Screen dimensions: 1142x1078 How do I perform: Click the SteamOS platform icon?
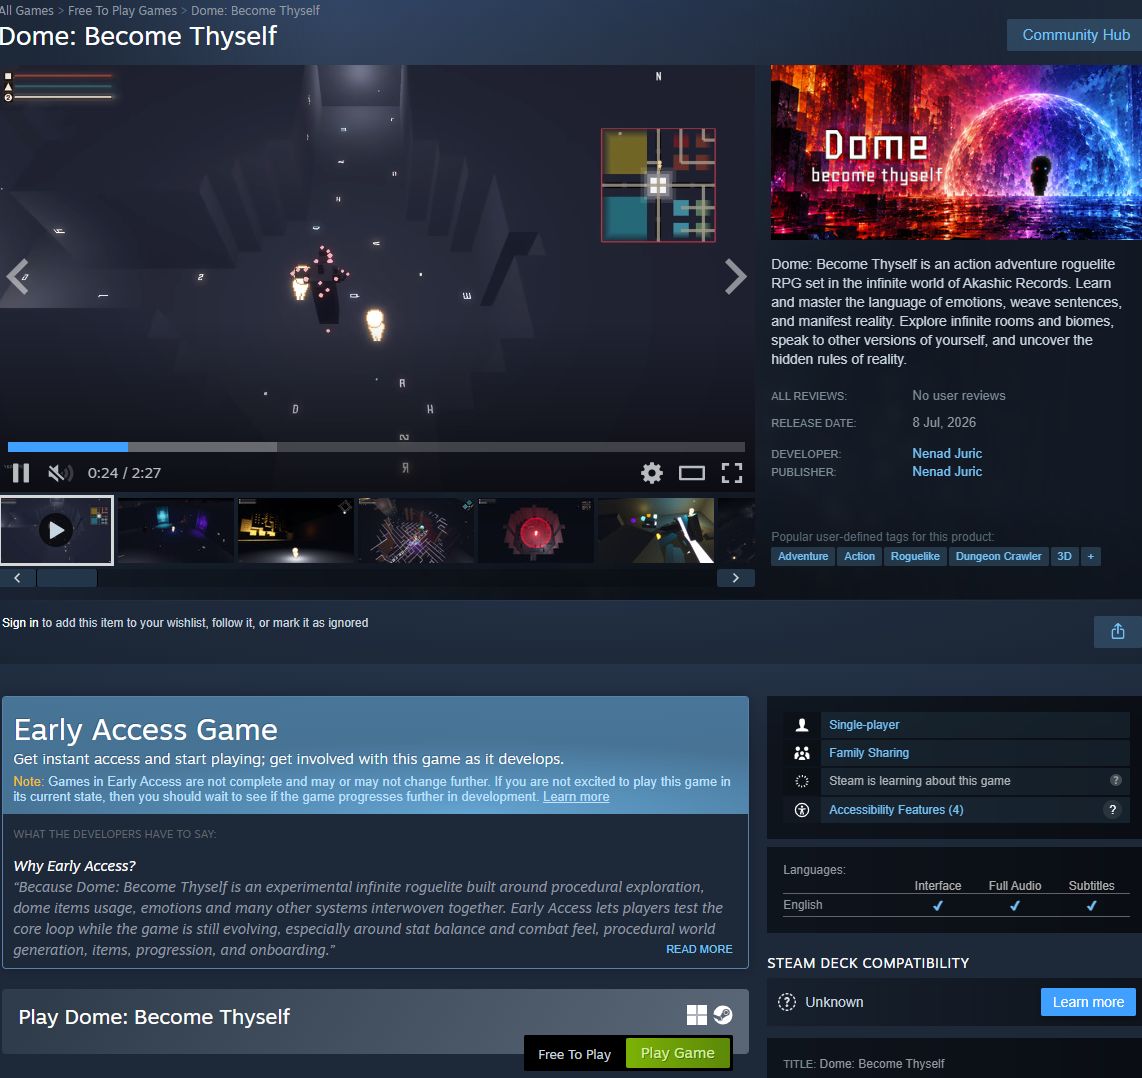pyautogui.click(x=722, y=1015)
